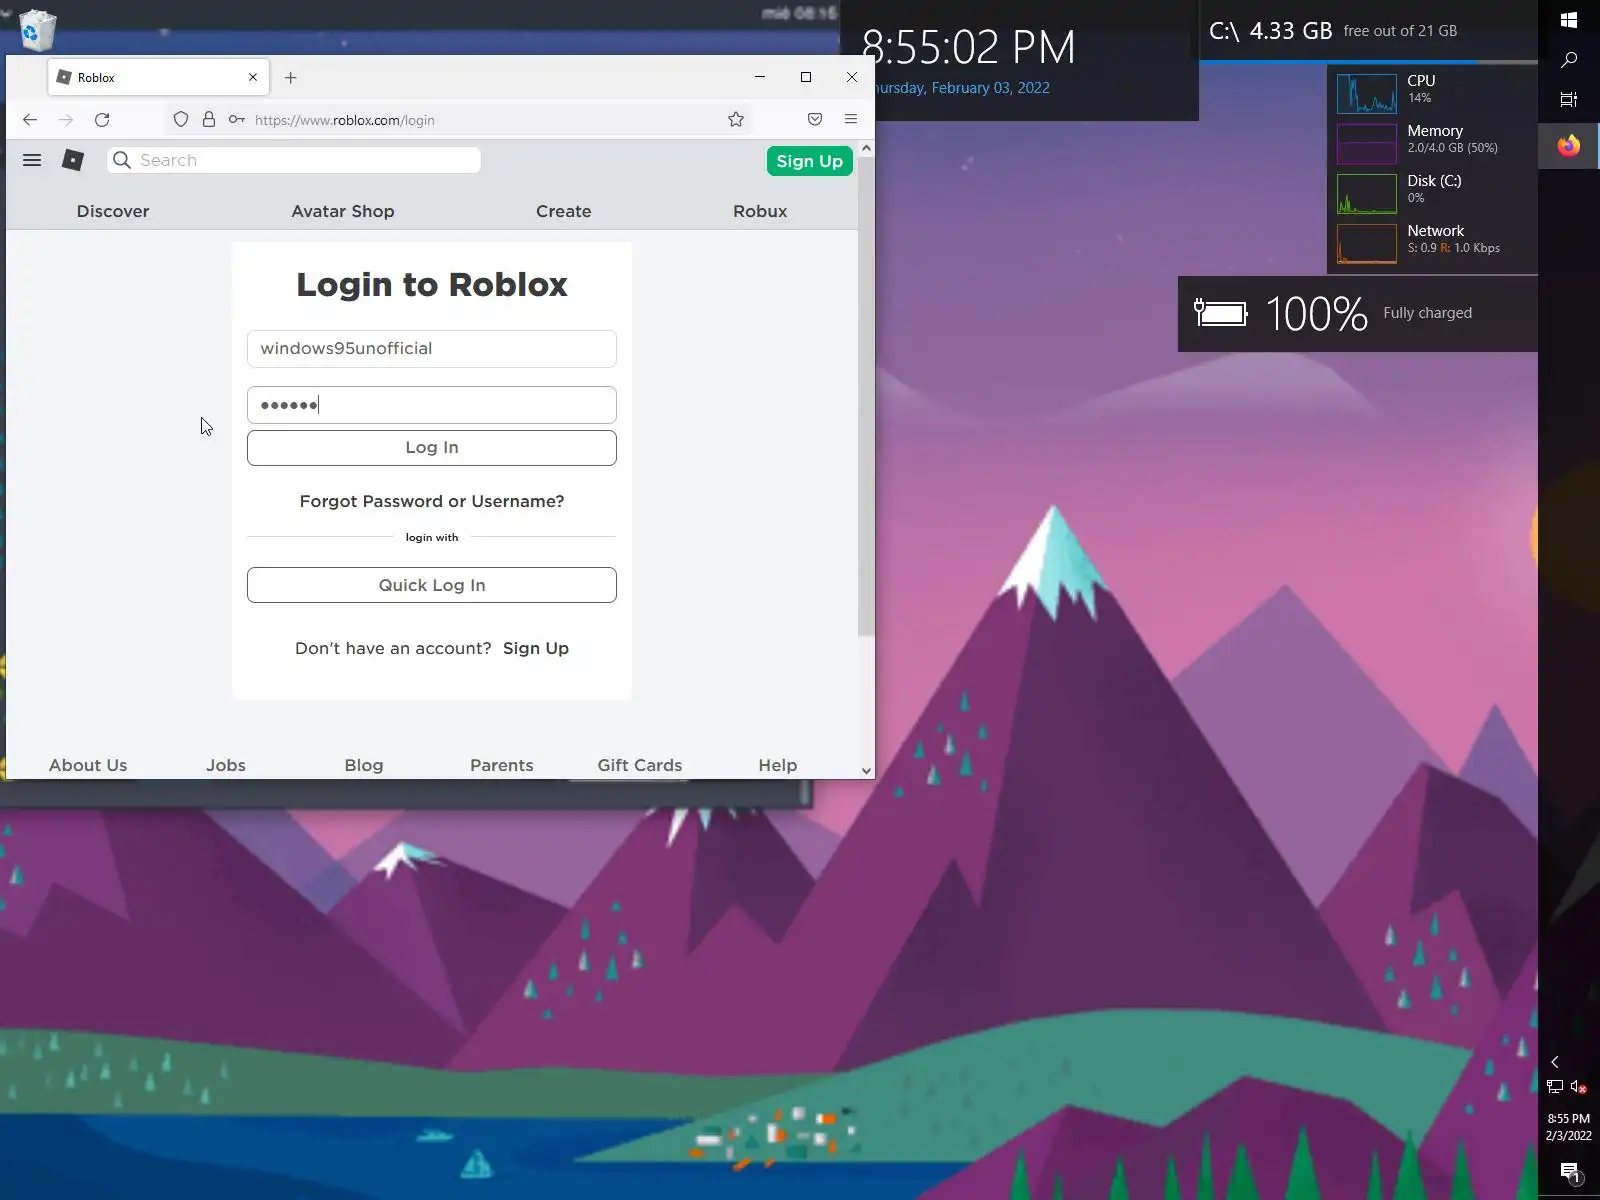Viewport: 1600px width, 1200px height.
Task: Open the Blog footer link
Action: [x=364, y=765]
